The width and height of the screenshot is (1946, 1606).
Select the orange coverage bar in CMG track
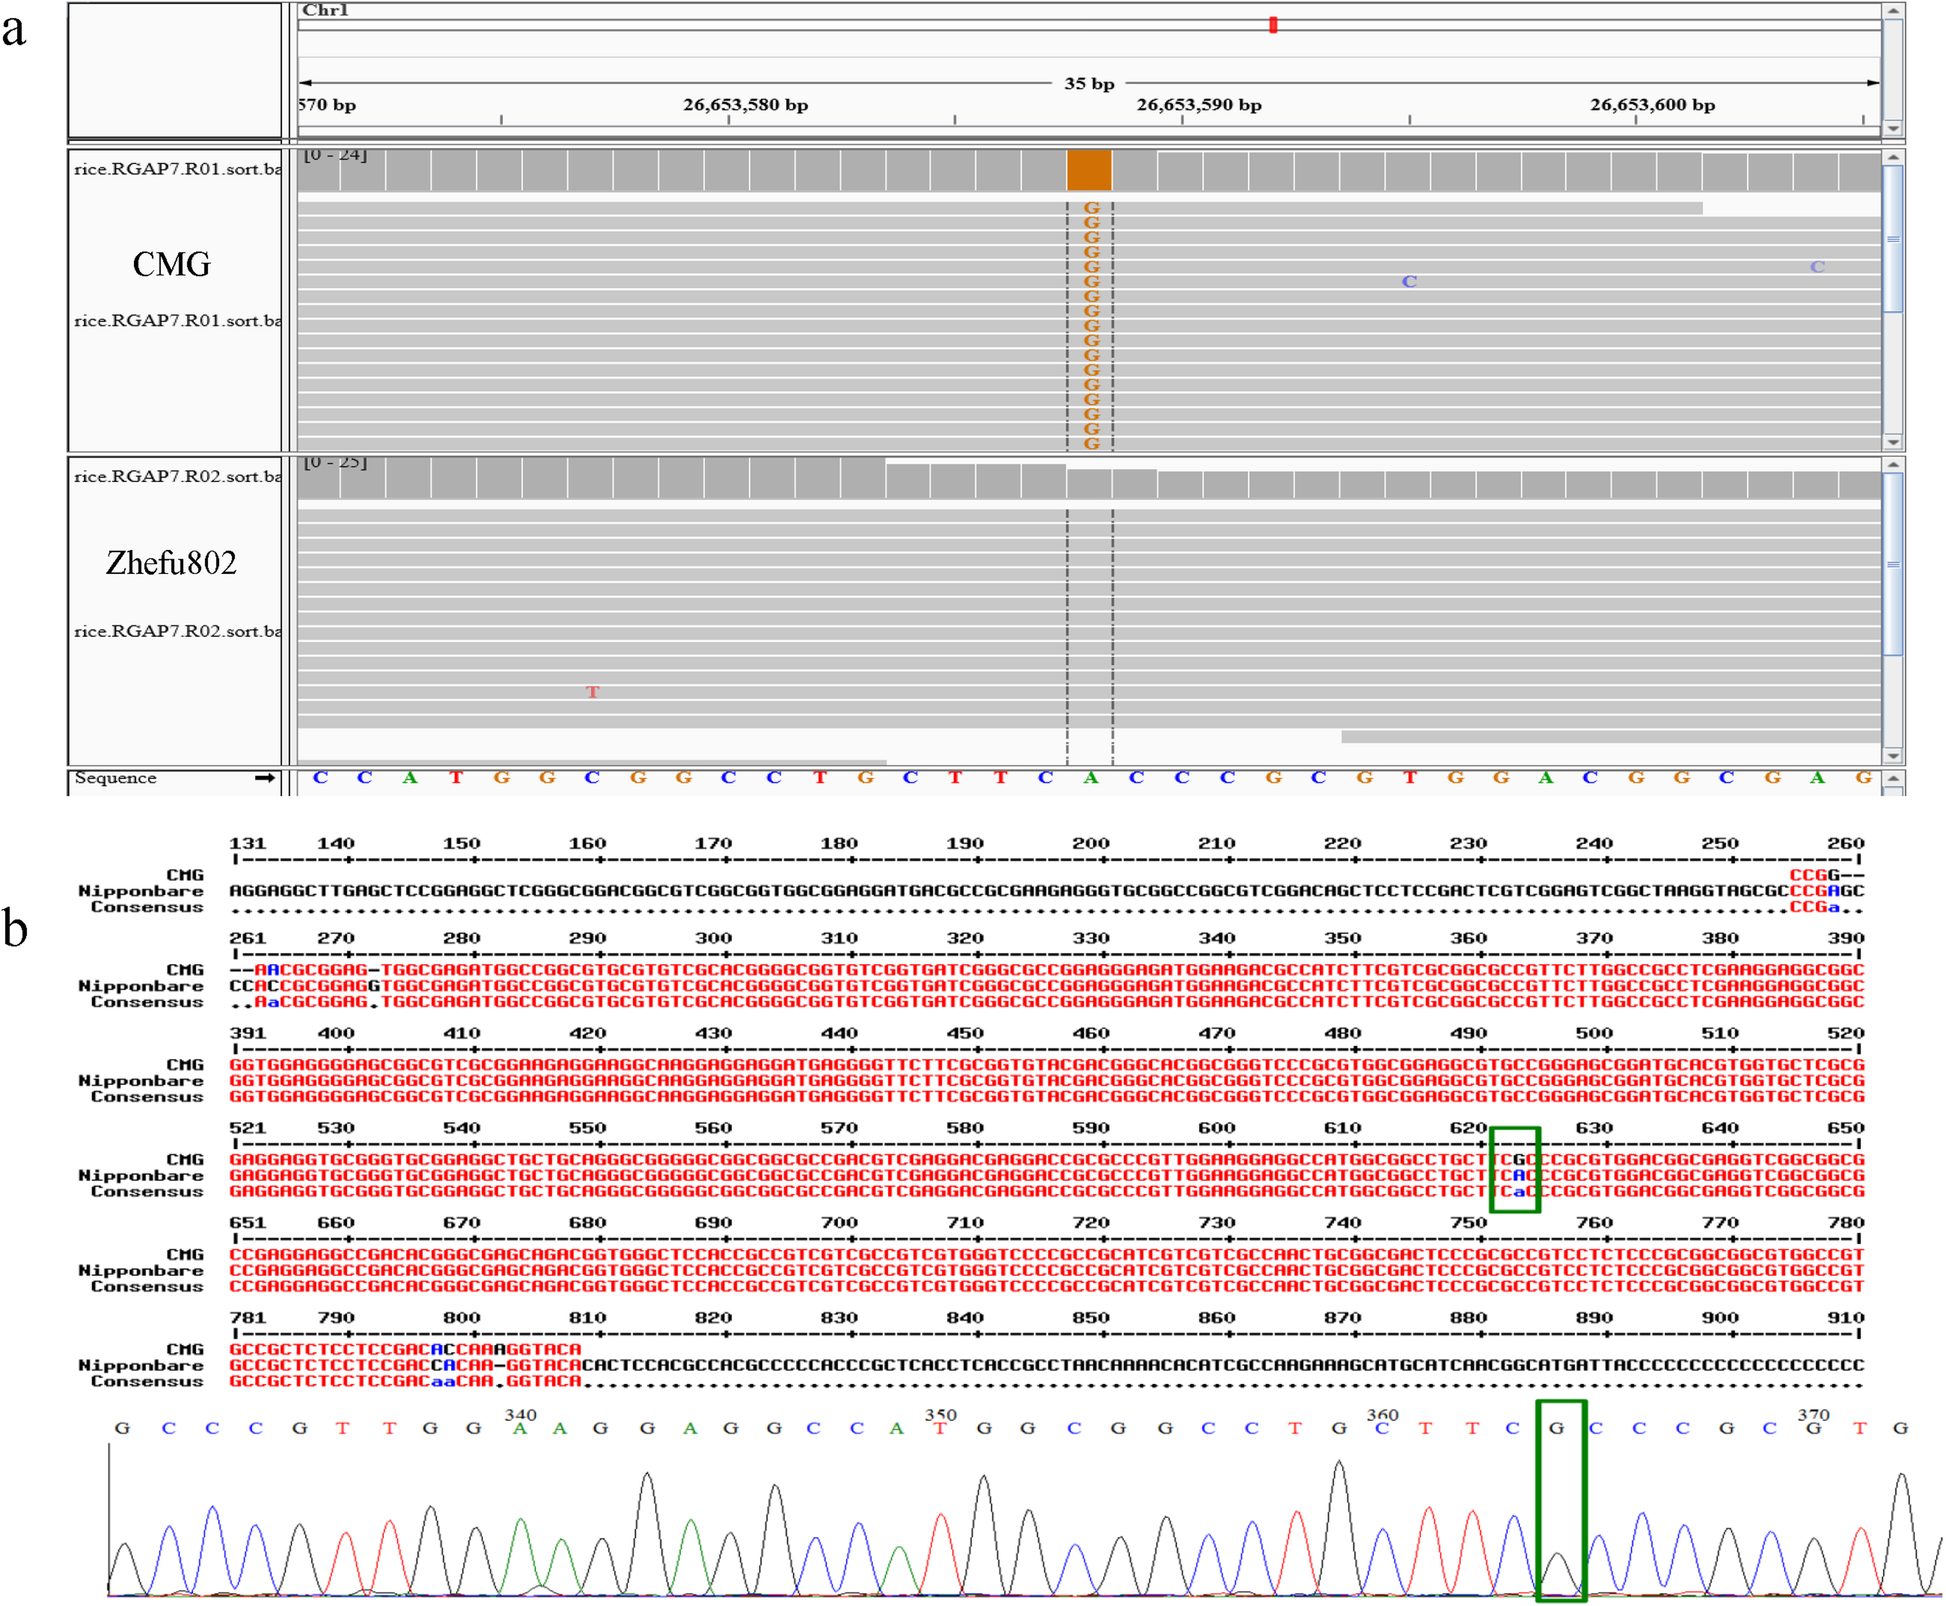coord(1089,170)
